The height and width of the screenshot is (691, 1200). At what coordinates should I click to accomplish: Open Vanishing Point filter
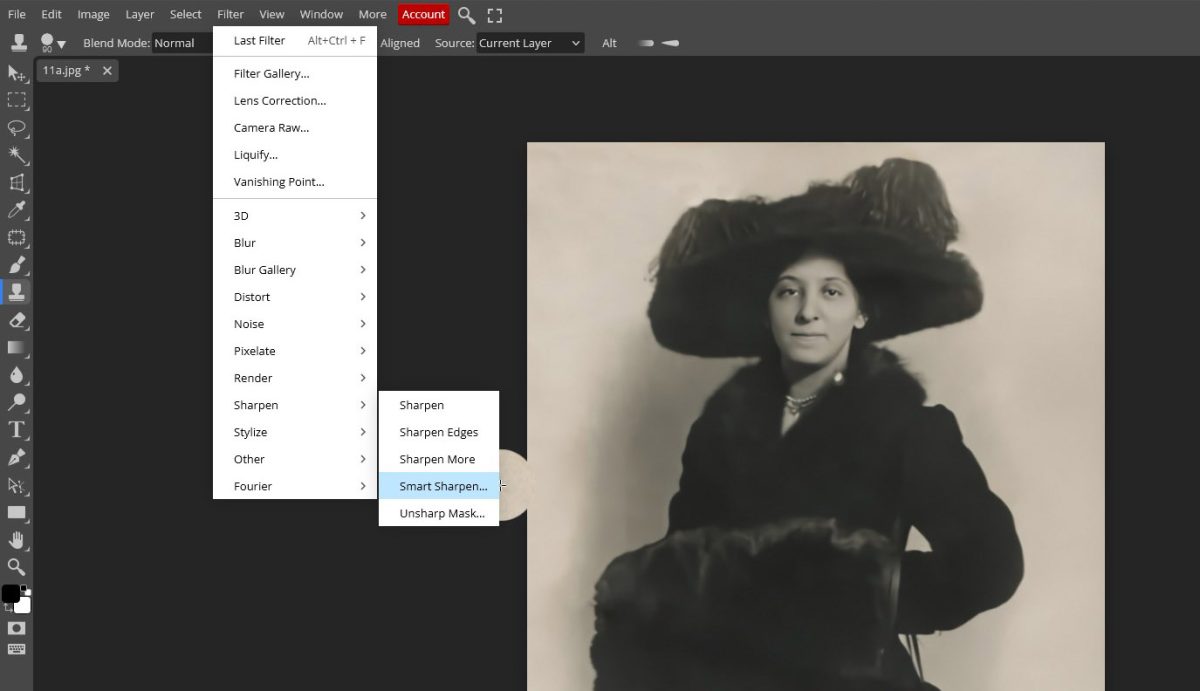[x=295, y=182]
